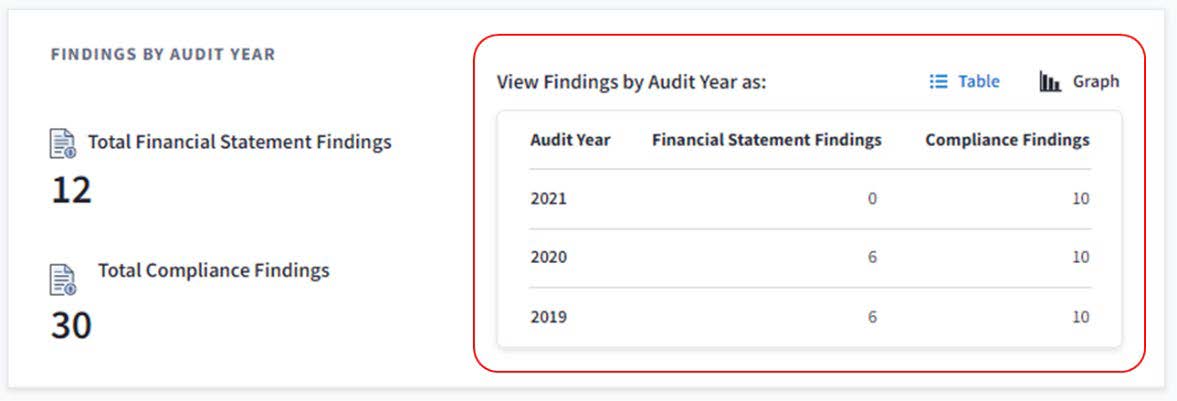Screen dimensions: 1177x401
Task: Click the Total Financial Statement Findings label
Action: (239, 143)
